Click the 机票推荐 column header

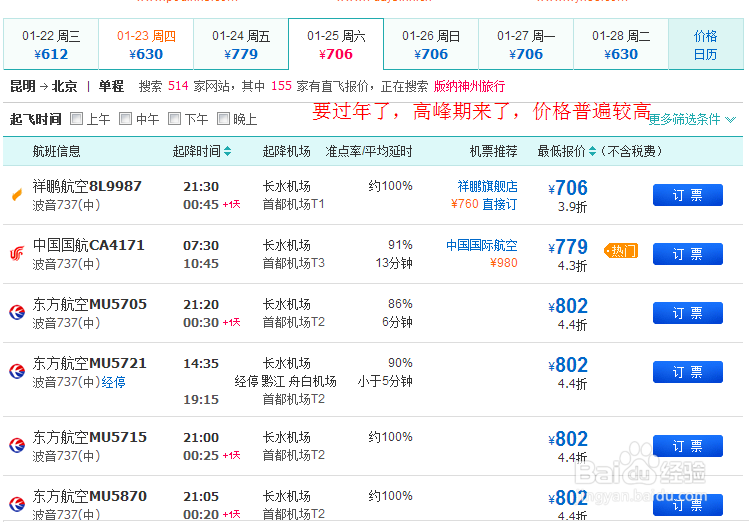493,151
